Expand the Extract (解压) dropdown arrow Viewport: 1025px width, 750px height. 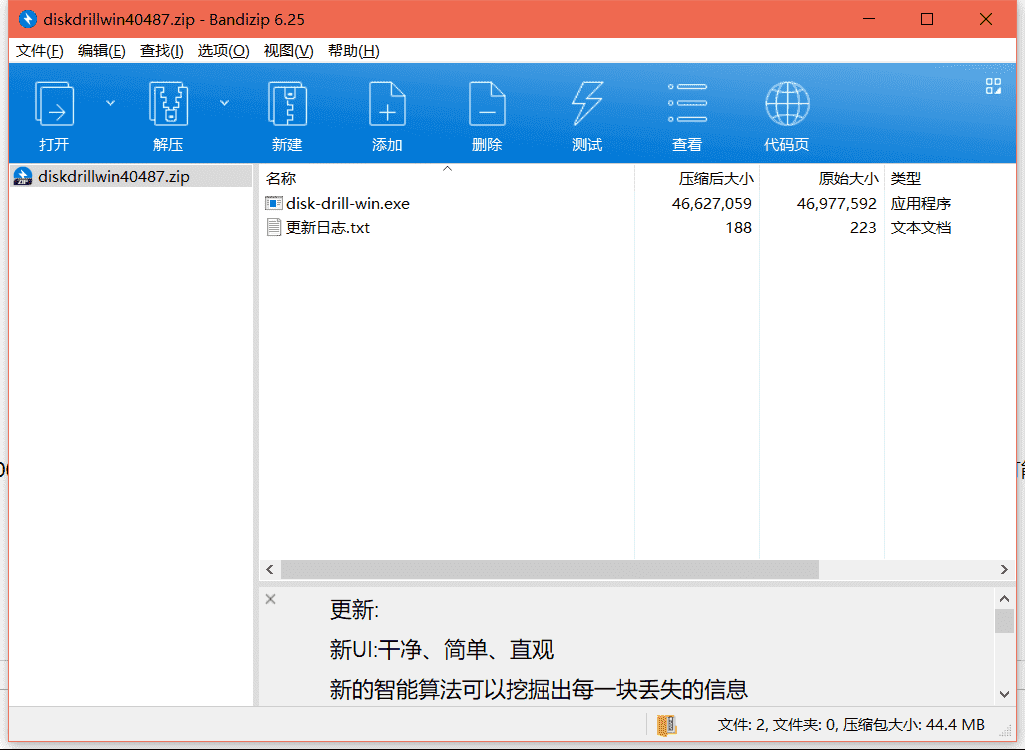224,103
